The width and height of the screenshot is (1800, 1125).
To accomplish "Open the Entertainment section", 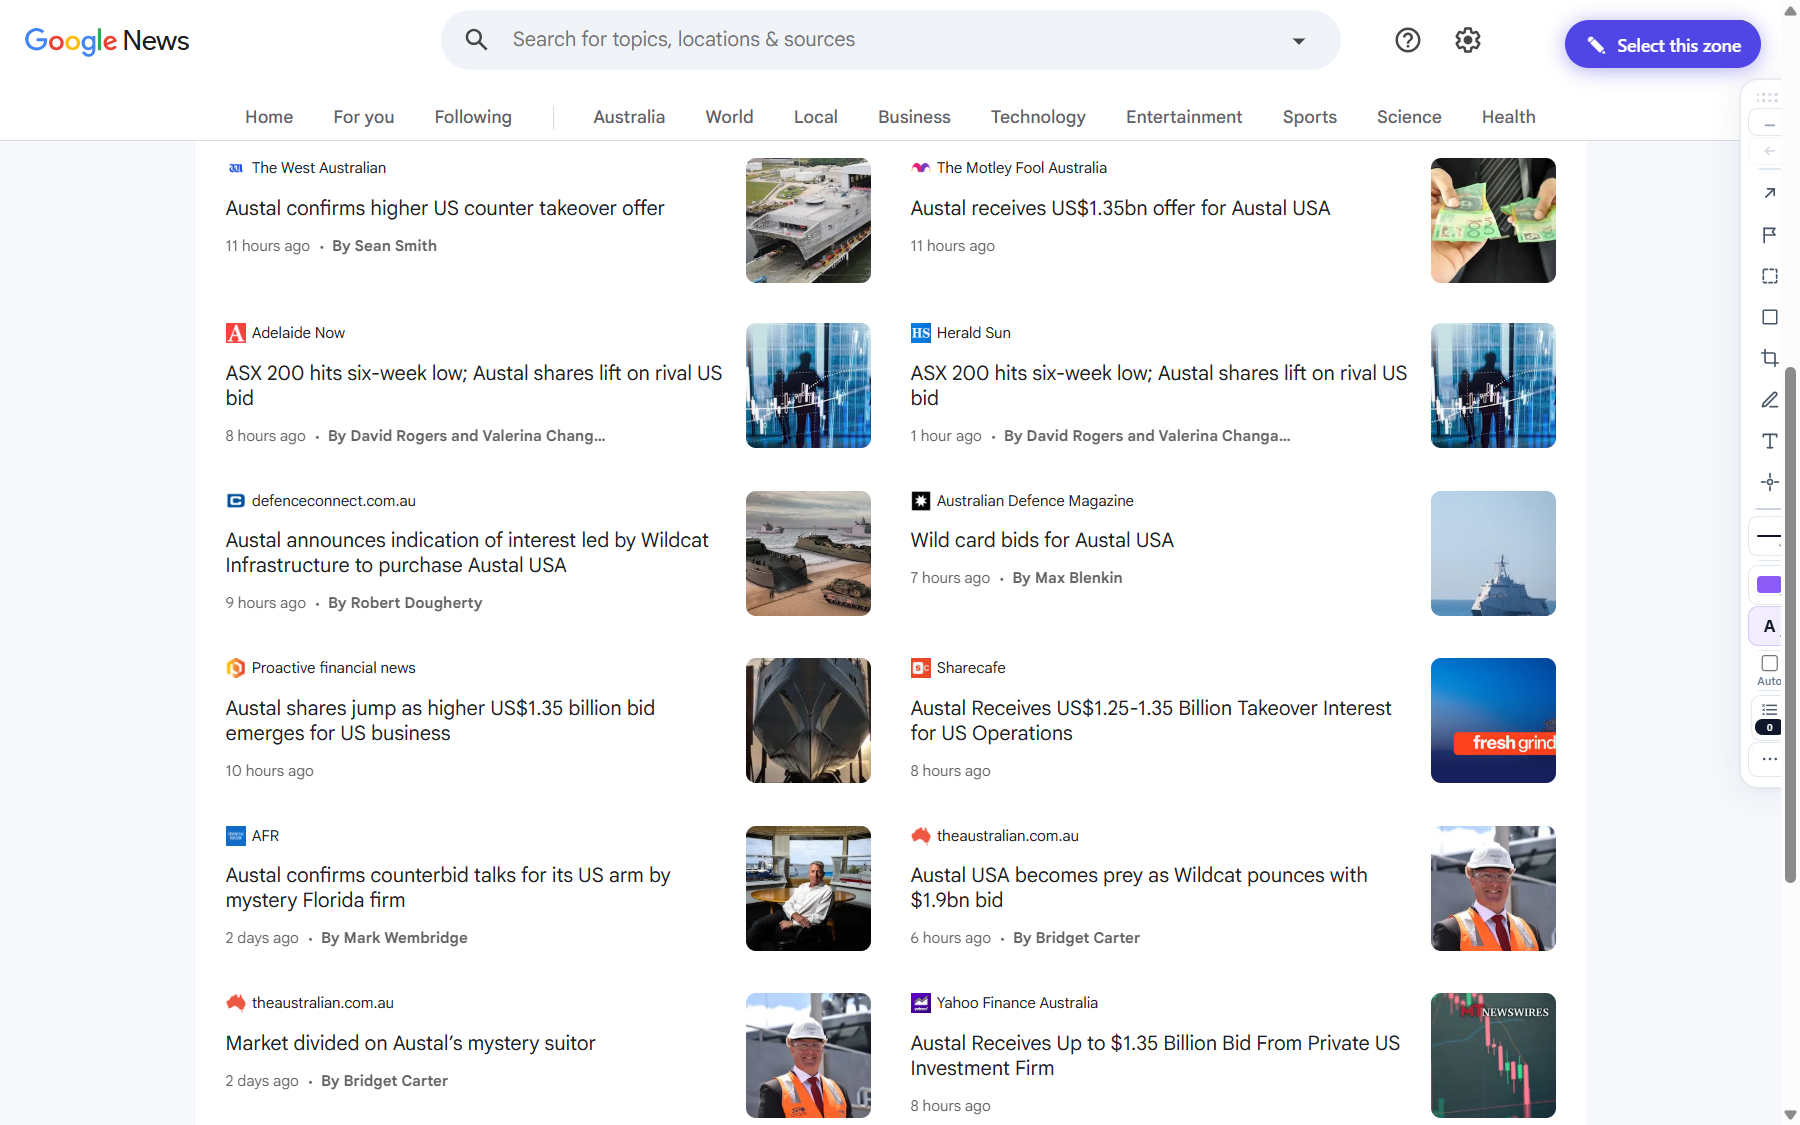I will pyautogui.click(x=1184, y=117).
